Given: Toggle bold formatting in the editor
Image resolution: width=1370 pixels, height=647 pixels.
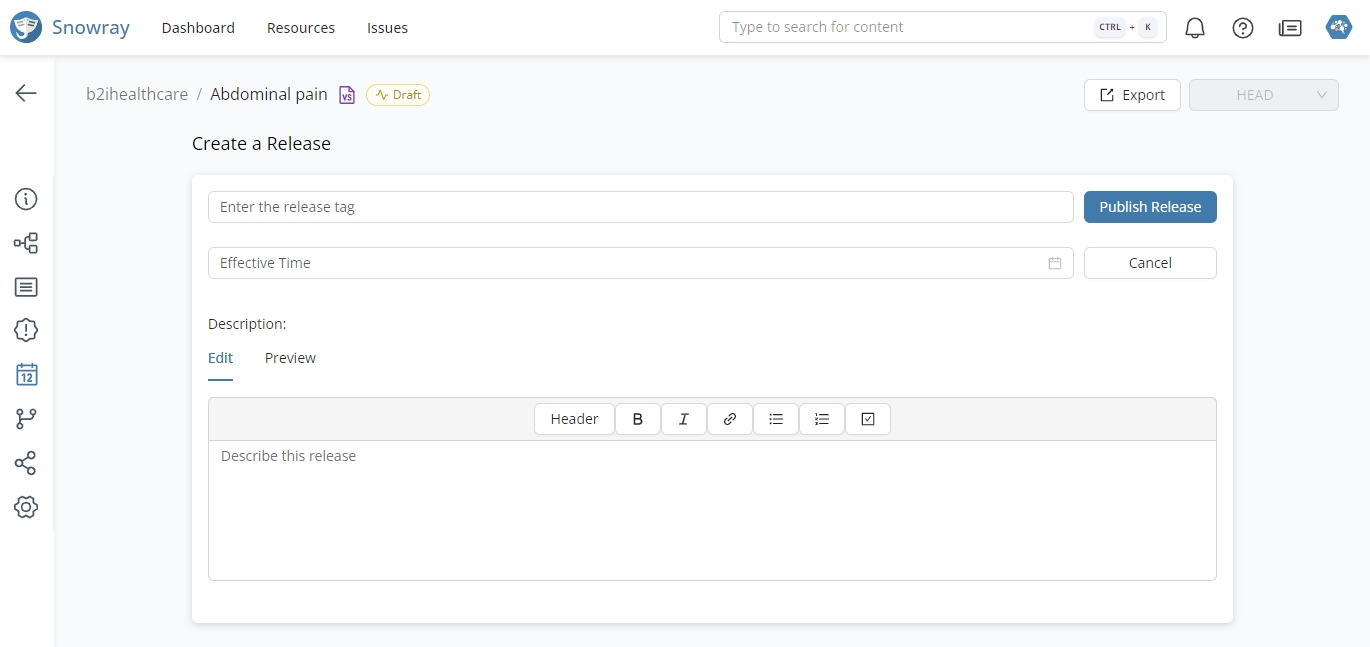Looking at the screenshot, I should click(637, 419).
